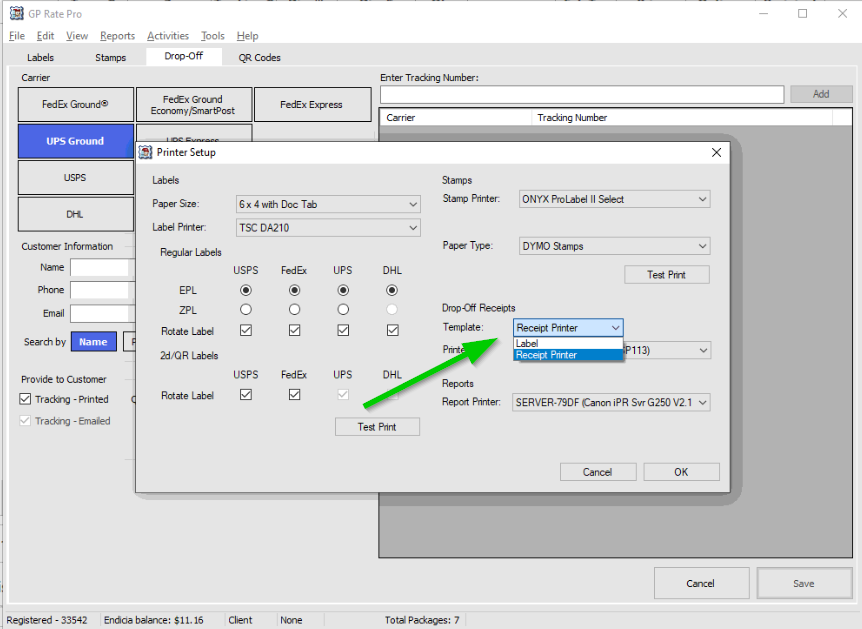This screenshot has width=862, height=629.
Task: Select EPL for FedEx regular labels
Action: (x=295, y=290)
